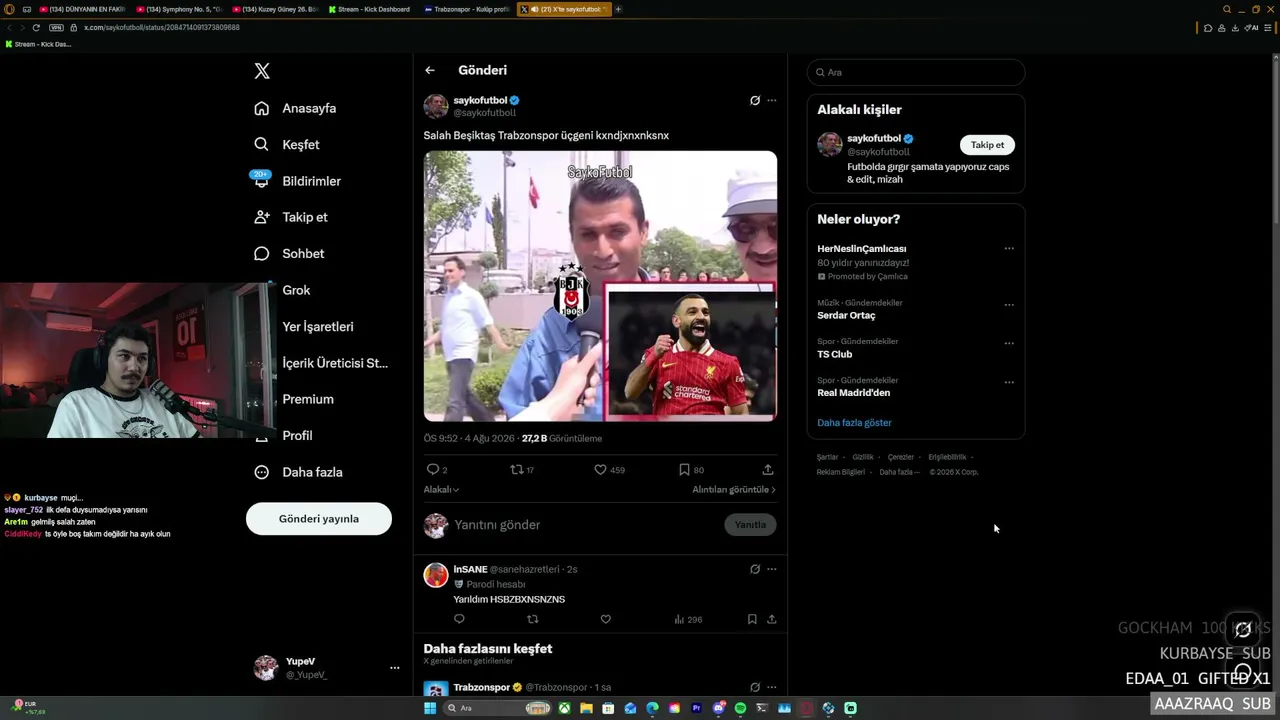
Task: Open more options on Trabzonspor post
Action: (771, 687)
